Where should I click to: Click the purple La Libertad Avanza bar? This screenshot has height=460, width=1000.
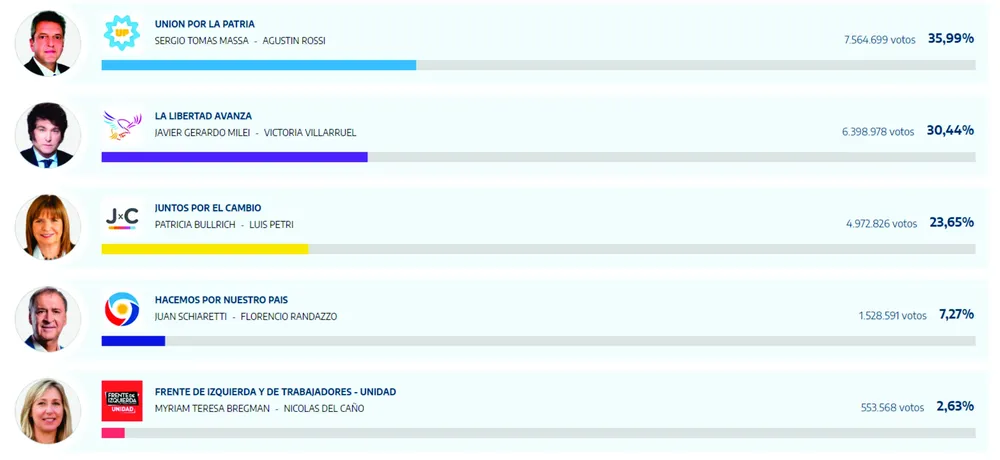click(234, 157)
